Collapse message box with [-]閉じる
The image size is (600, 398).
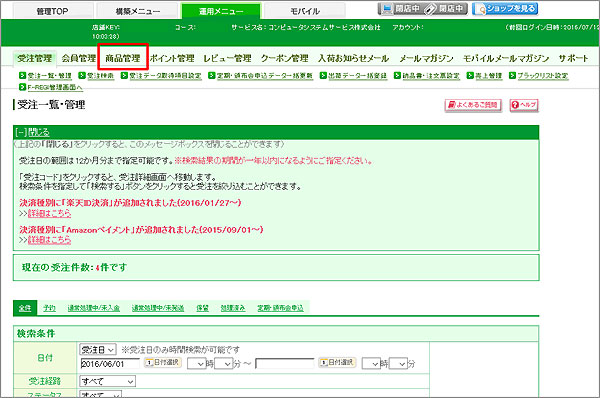33,132
